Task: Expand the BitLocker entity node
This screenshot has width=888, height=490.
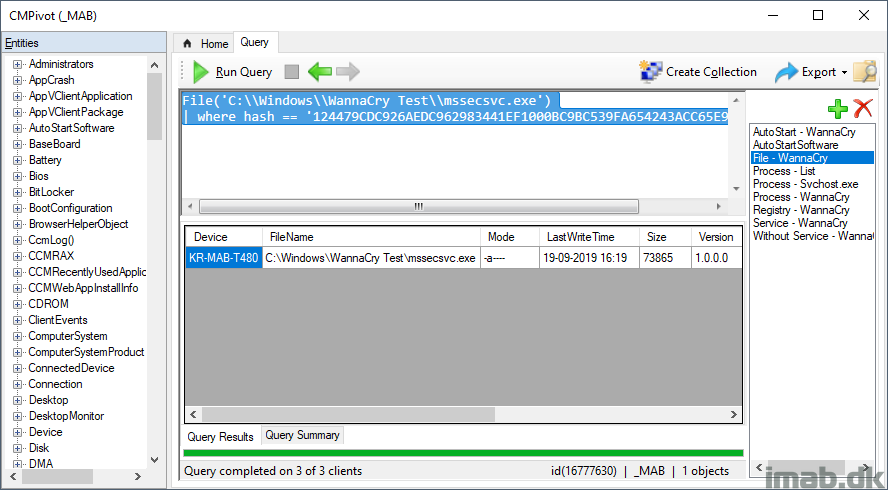Action: 17,193
